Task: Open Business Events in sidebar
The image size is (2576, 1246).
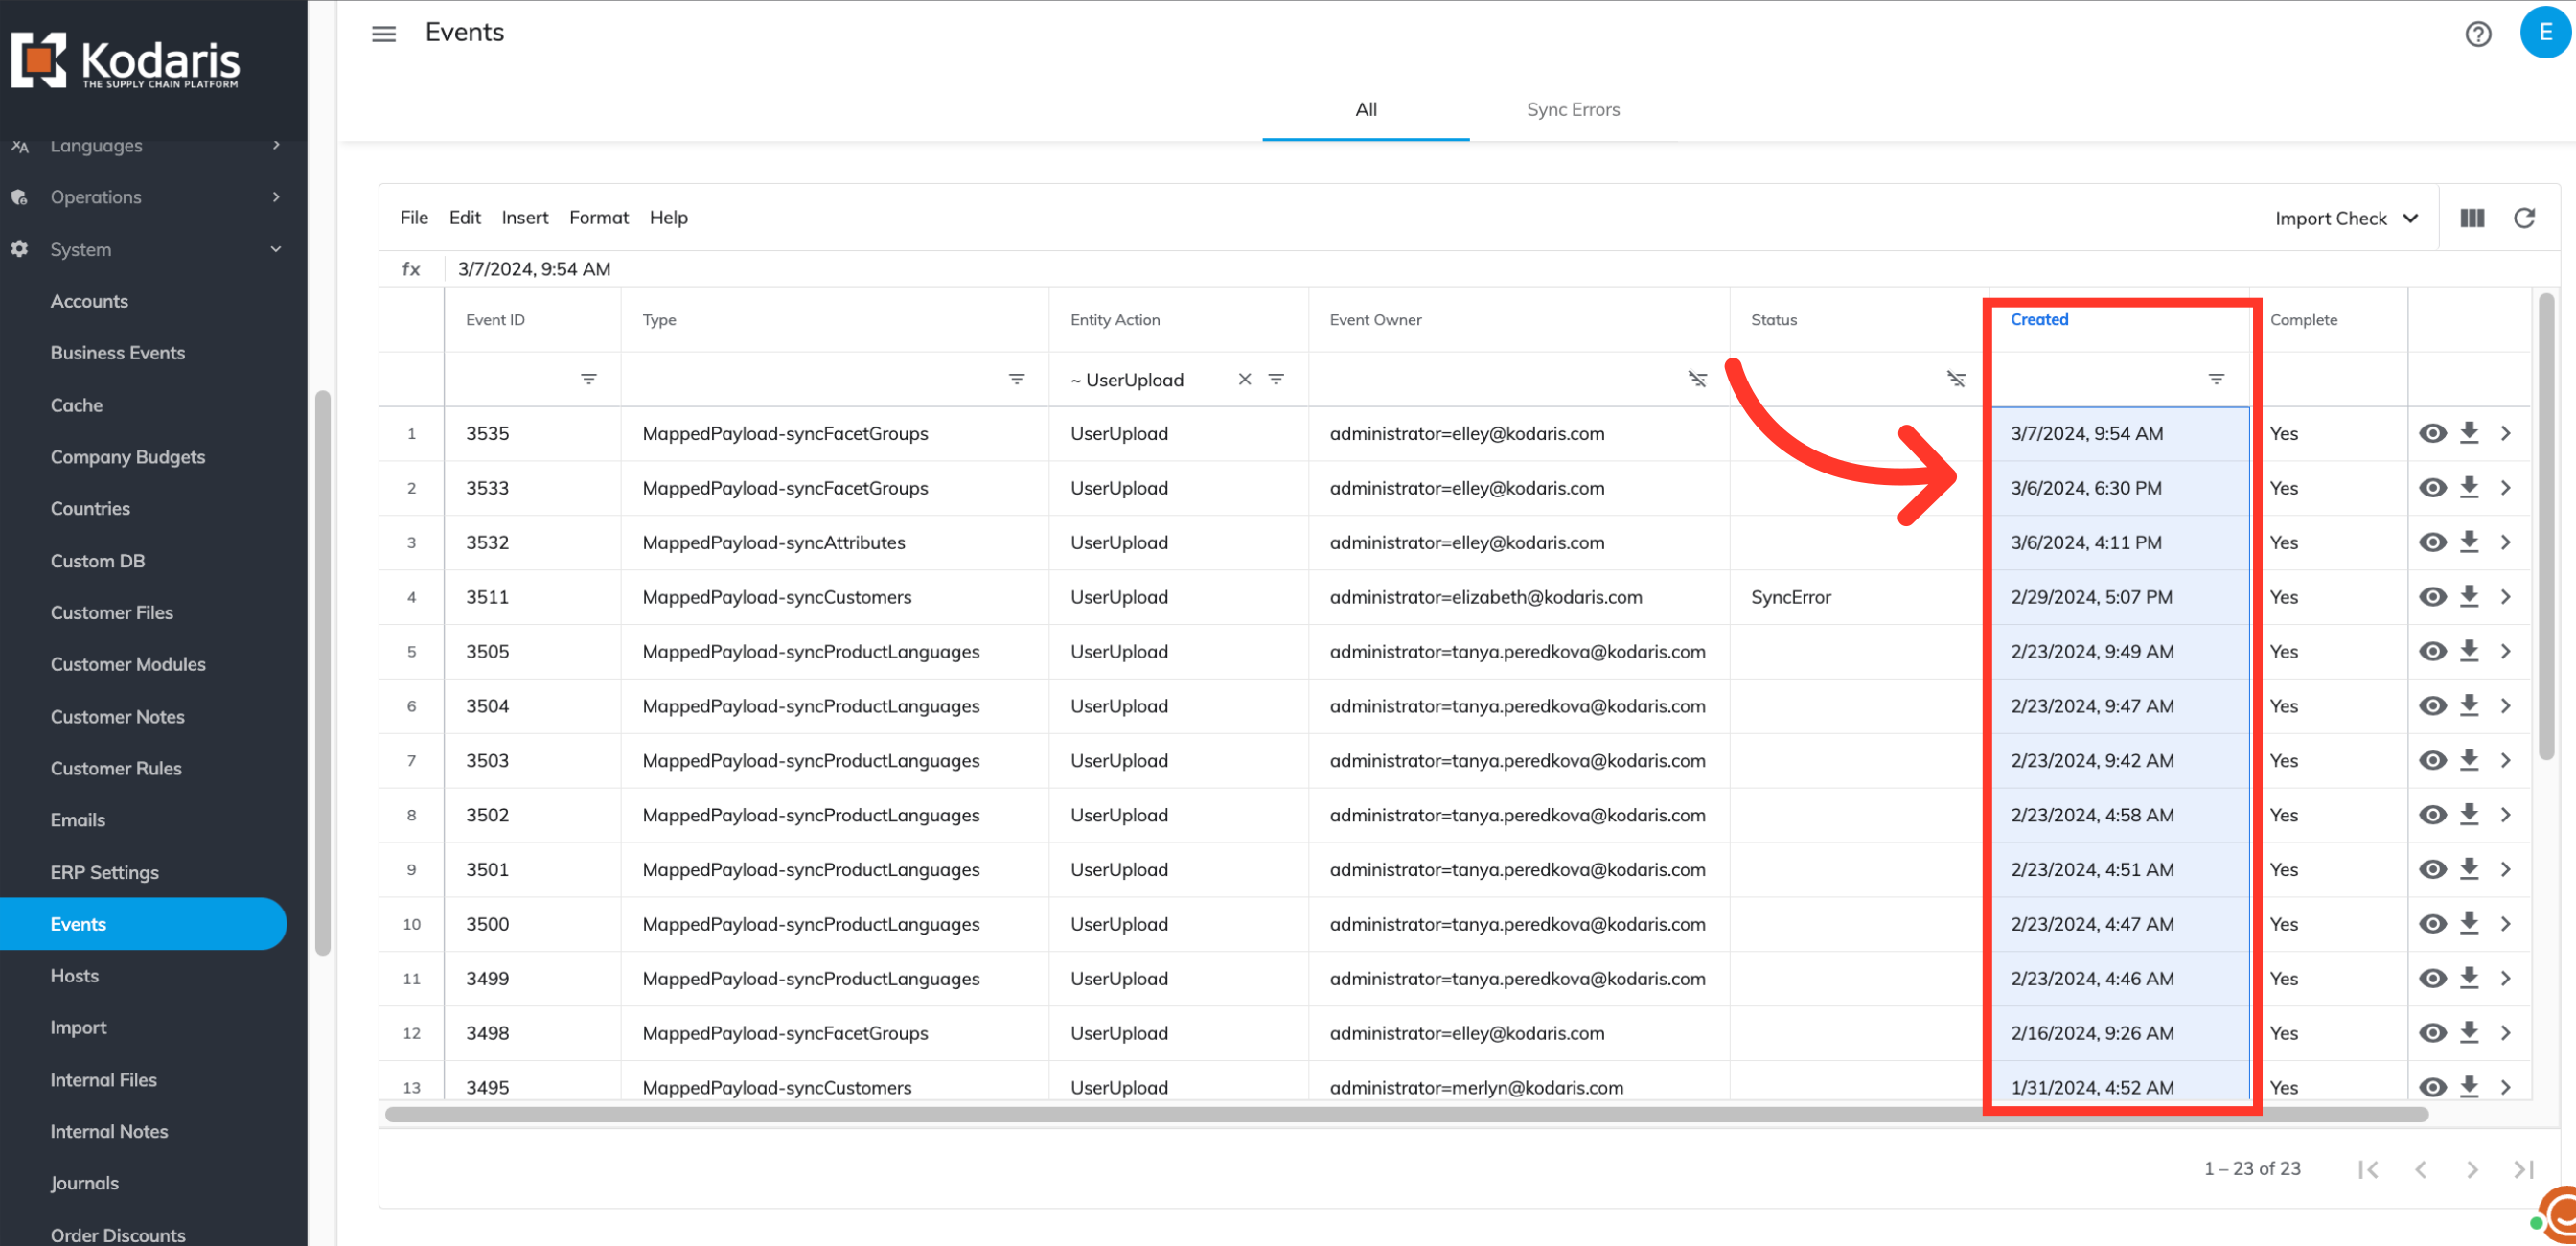Action: (x=118, y=353)
